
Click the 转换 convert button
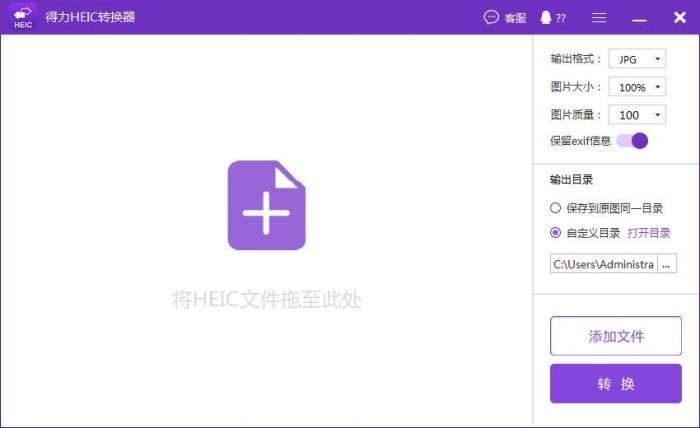pyautogui.click(x=616, y=384)
